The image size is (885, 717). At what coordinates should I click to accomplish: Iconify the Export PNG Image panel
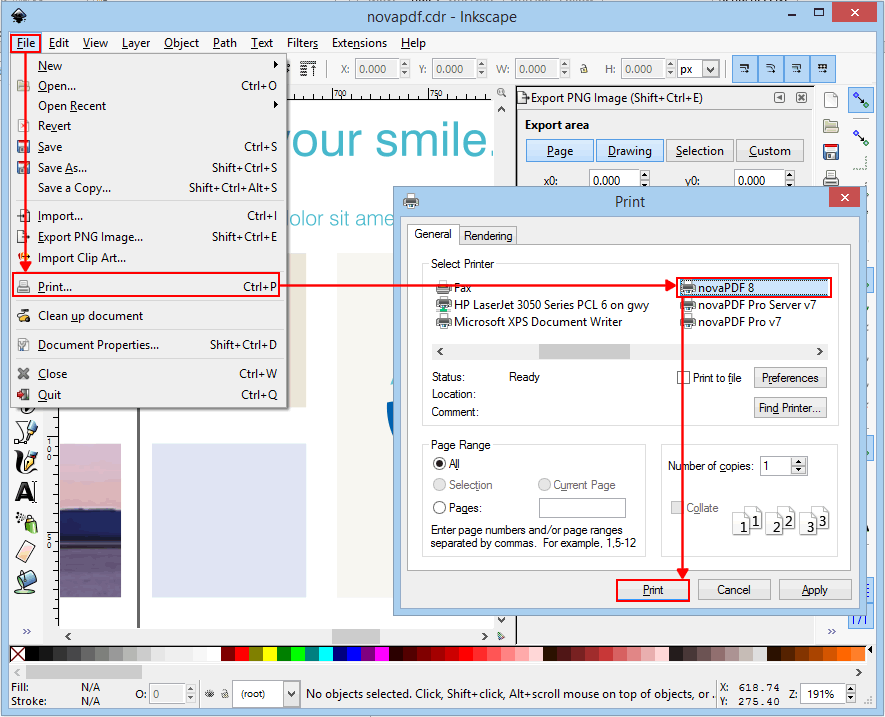tap(779, 98)
